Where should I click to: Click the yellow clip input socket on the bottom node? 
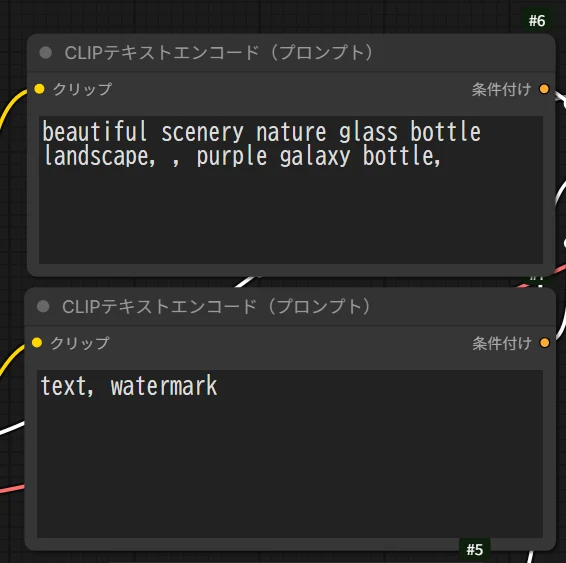[37, 342]
